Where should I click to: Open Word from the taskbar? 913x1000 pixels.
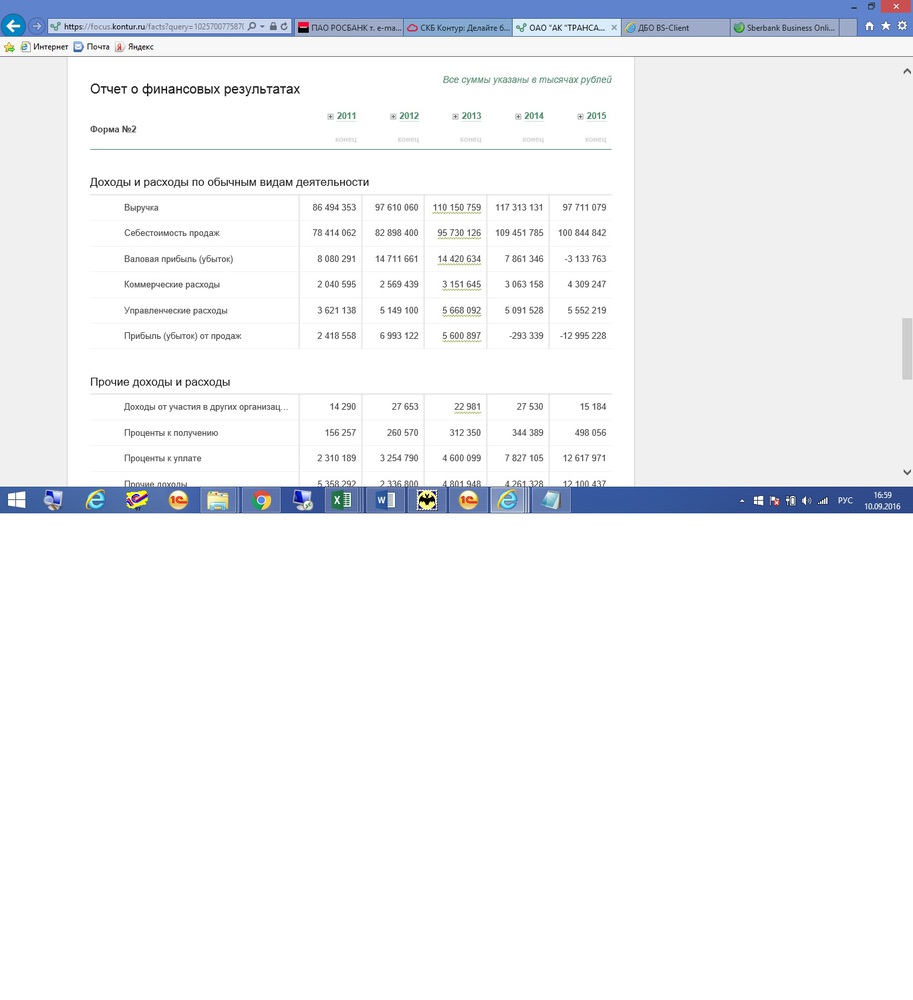pos(385,501)
